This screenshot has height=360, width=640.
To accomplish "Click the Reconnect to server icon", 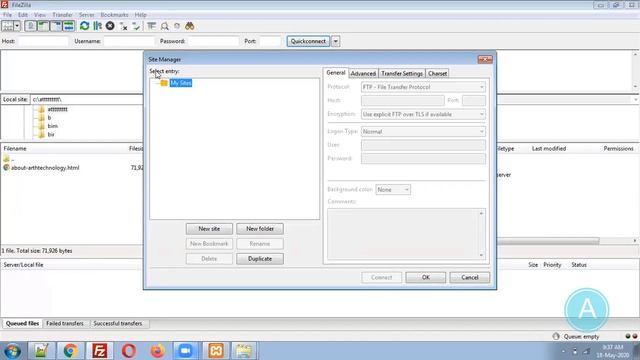I will (136, 26).
